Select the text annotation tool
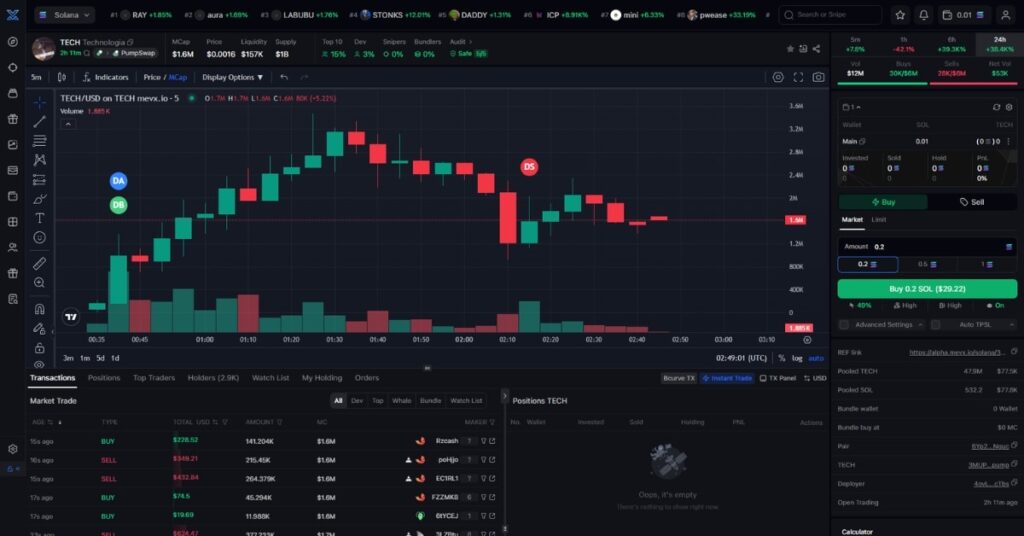 pyautogui.click(x=40, y=218)
